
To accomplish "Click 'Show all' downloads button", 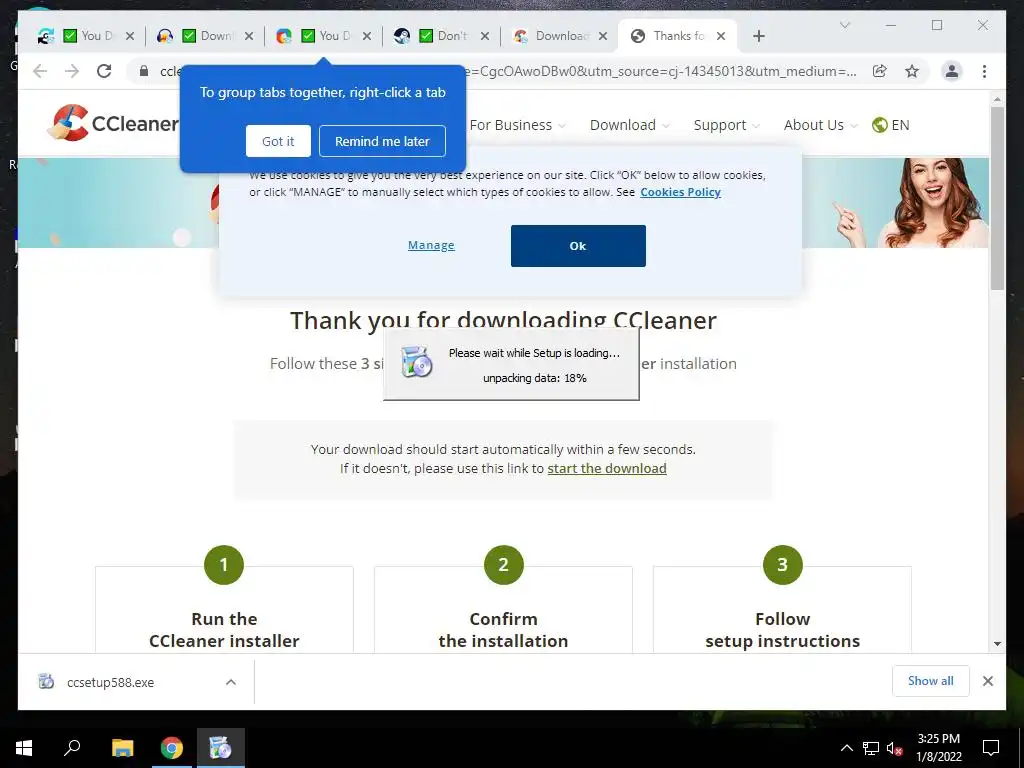I will (931, 681).
